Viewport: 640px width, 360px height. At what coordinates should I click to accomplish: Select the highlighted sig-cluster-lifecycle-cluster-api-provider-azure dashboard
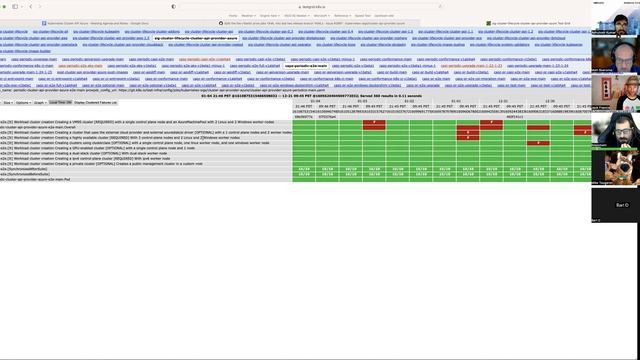196,38
